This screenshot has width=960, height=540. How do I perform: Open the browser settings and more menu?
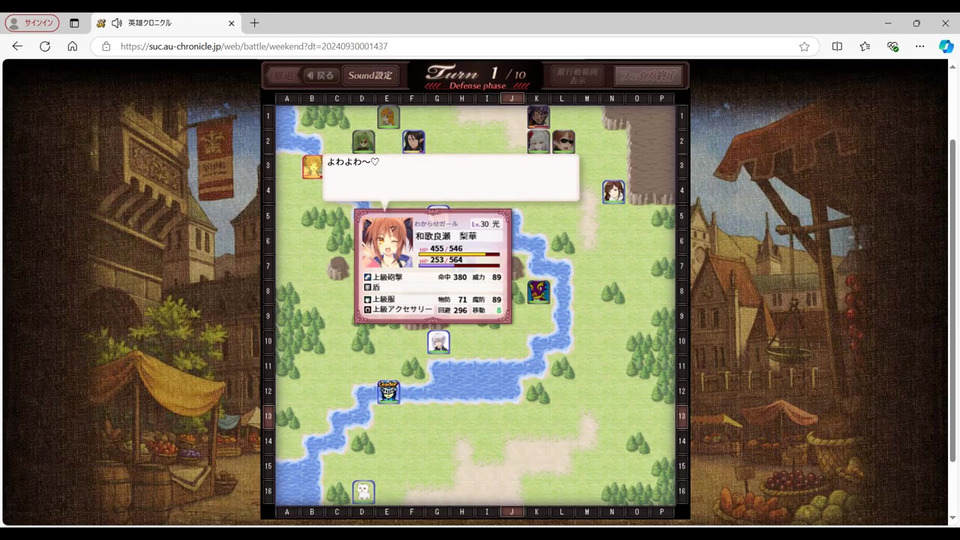920,47
